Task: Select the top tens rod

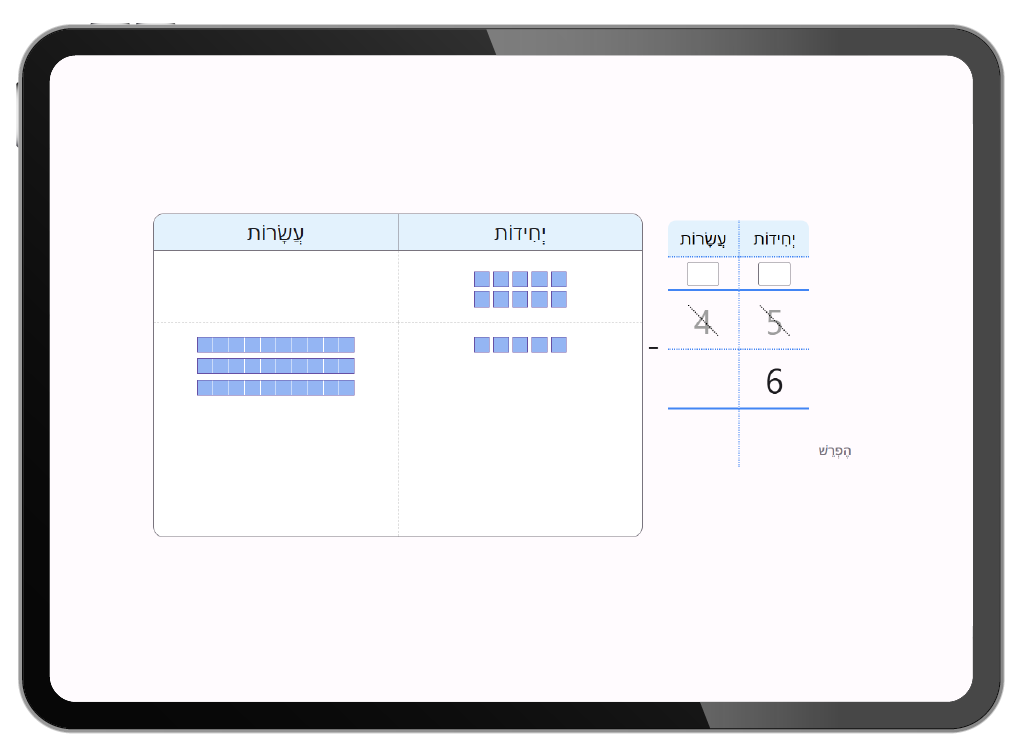Action: (x=276, y=345)
